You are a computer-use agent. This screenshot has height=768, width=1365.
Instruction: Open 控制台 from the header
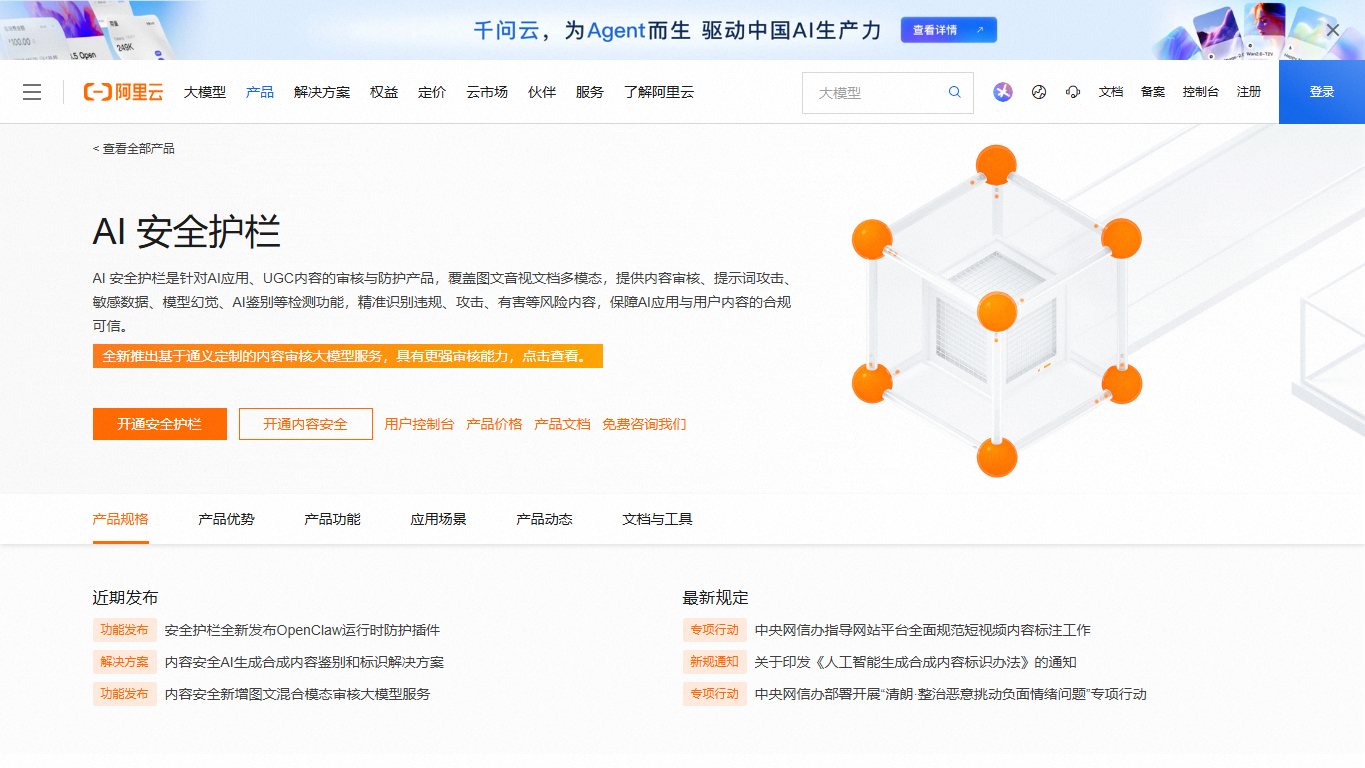point(1201,92)
